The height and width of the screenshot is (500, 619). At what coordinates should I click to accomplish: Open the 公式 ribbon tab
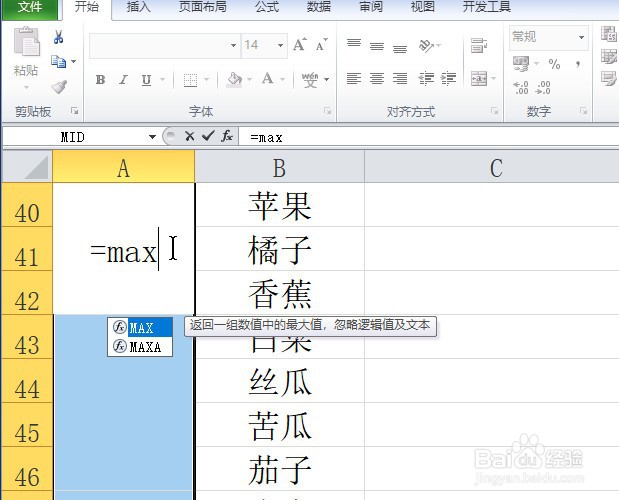267,7
